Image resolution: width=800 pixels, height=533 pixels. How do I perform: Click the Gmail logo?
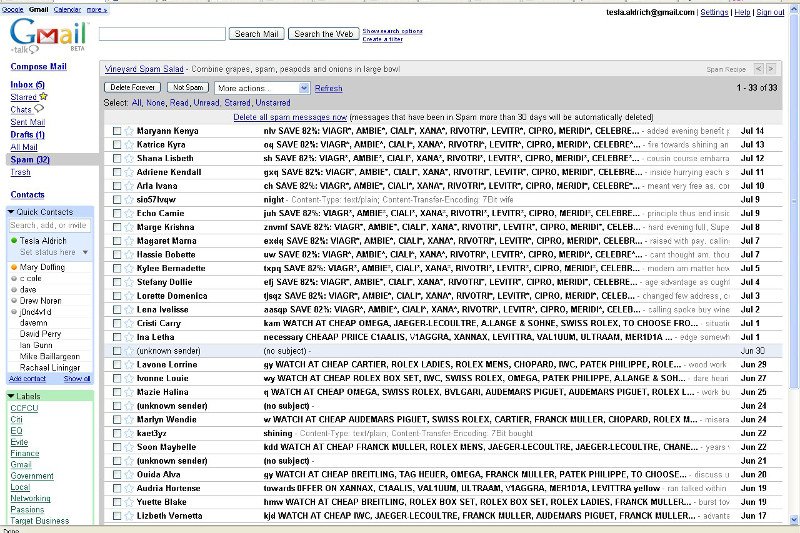pyautogui.click(x=40, y=38)
